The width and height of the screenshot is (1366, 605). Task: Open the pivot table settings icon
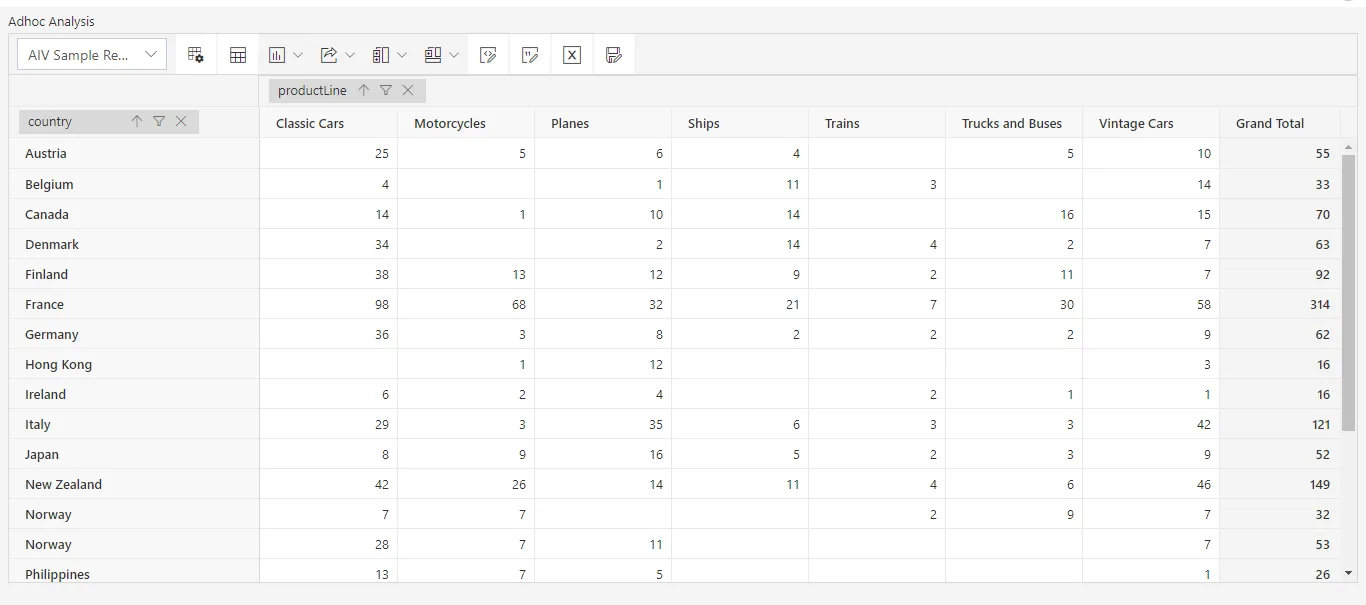pyautogui.click(x=196, y=55)
